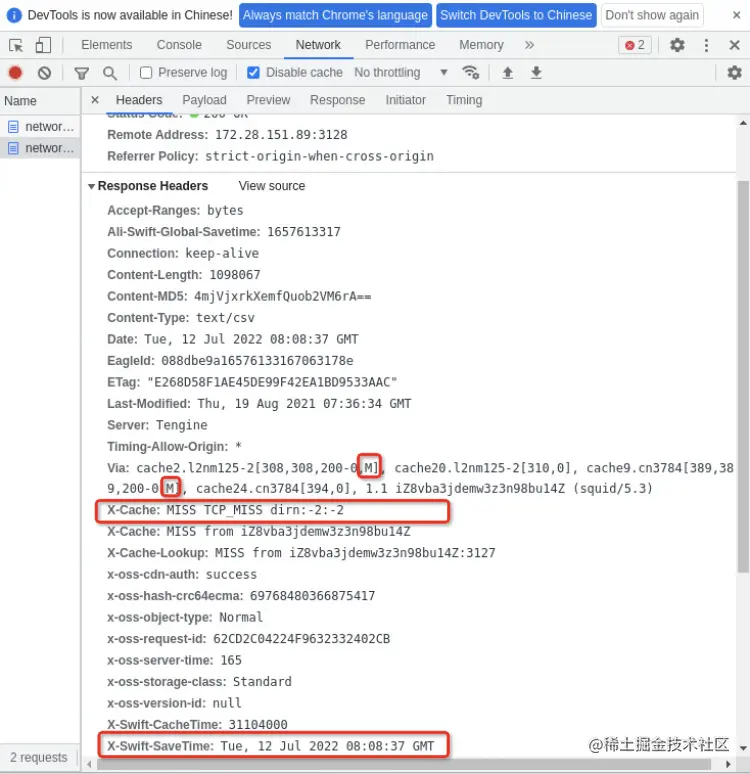The width and height of the screenshot is (750, 774).
Task: Click the red record network log button
Action: (x=15, y=73)
